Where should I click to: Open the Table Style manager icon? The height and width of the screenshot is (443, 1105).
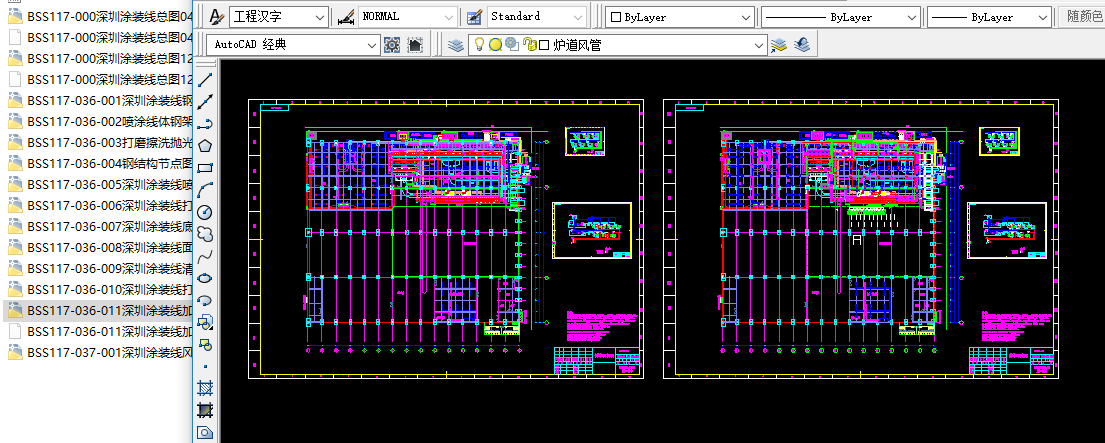pos(474,17)
